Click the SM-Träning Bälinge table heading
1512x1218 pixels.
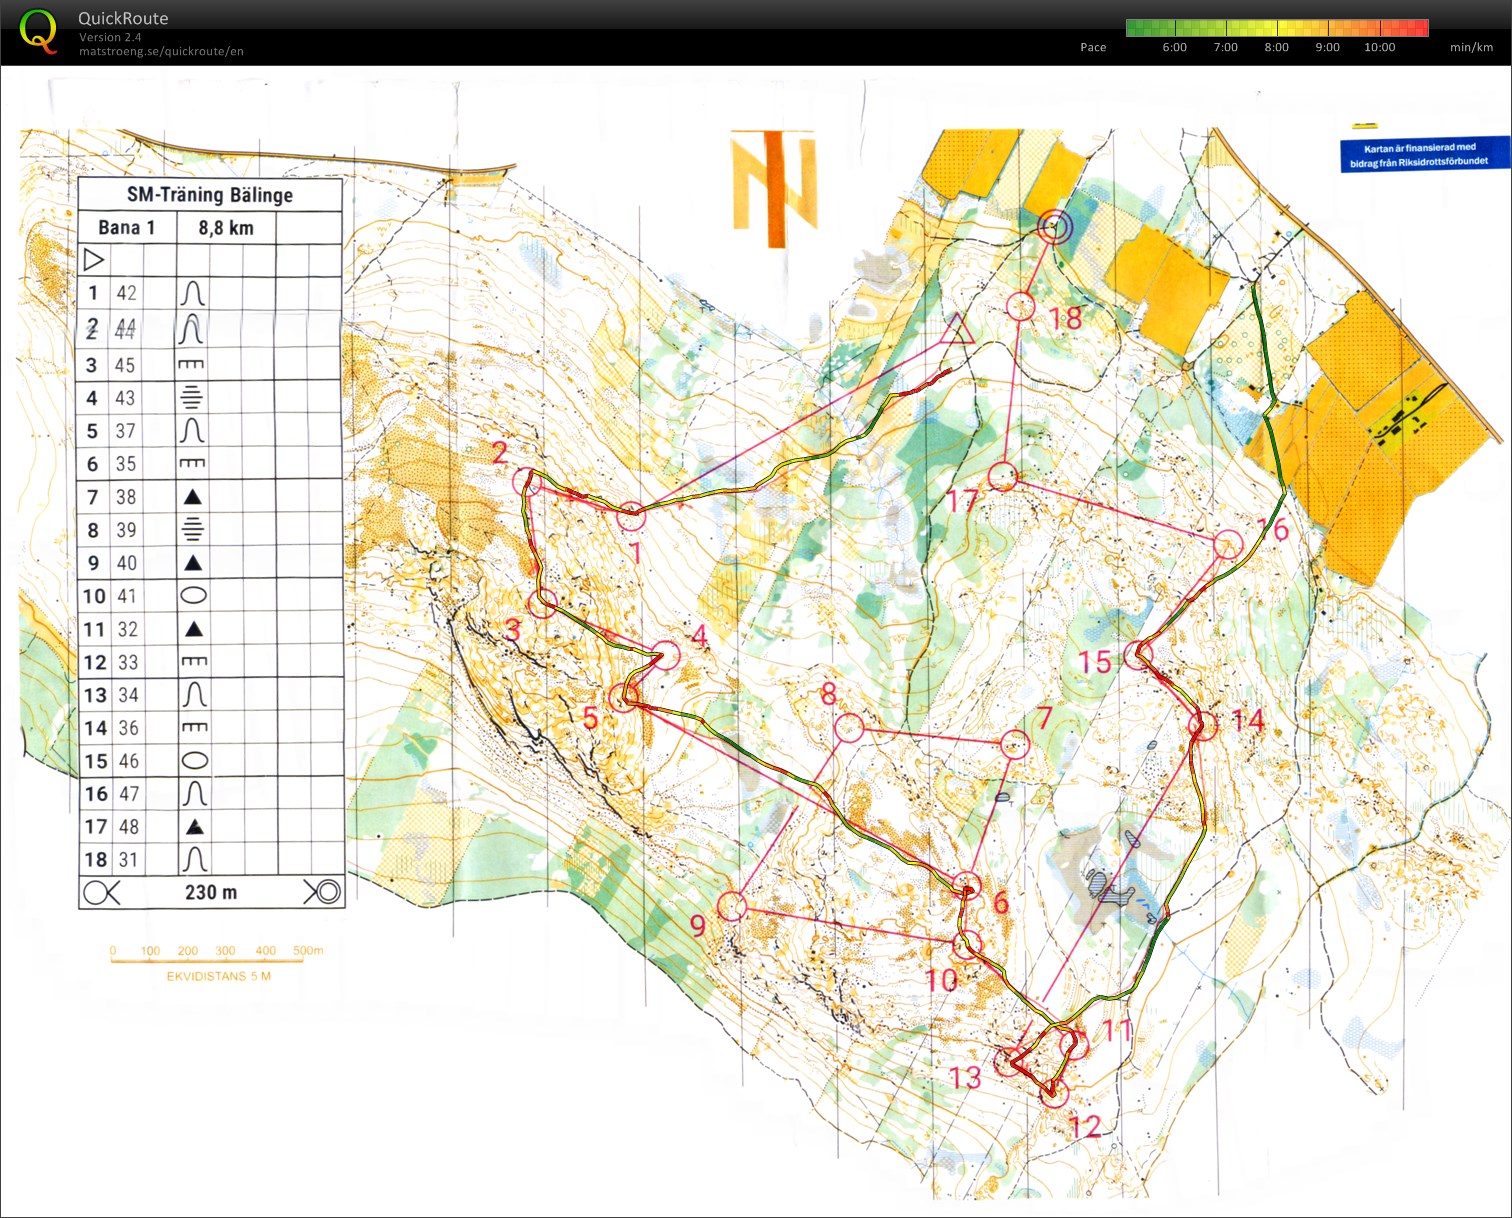(x=210, y=195)
